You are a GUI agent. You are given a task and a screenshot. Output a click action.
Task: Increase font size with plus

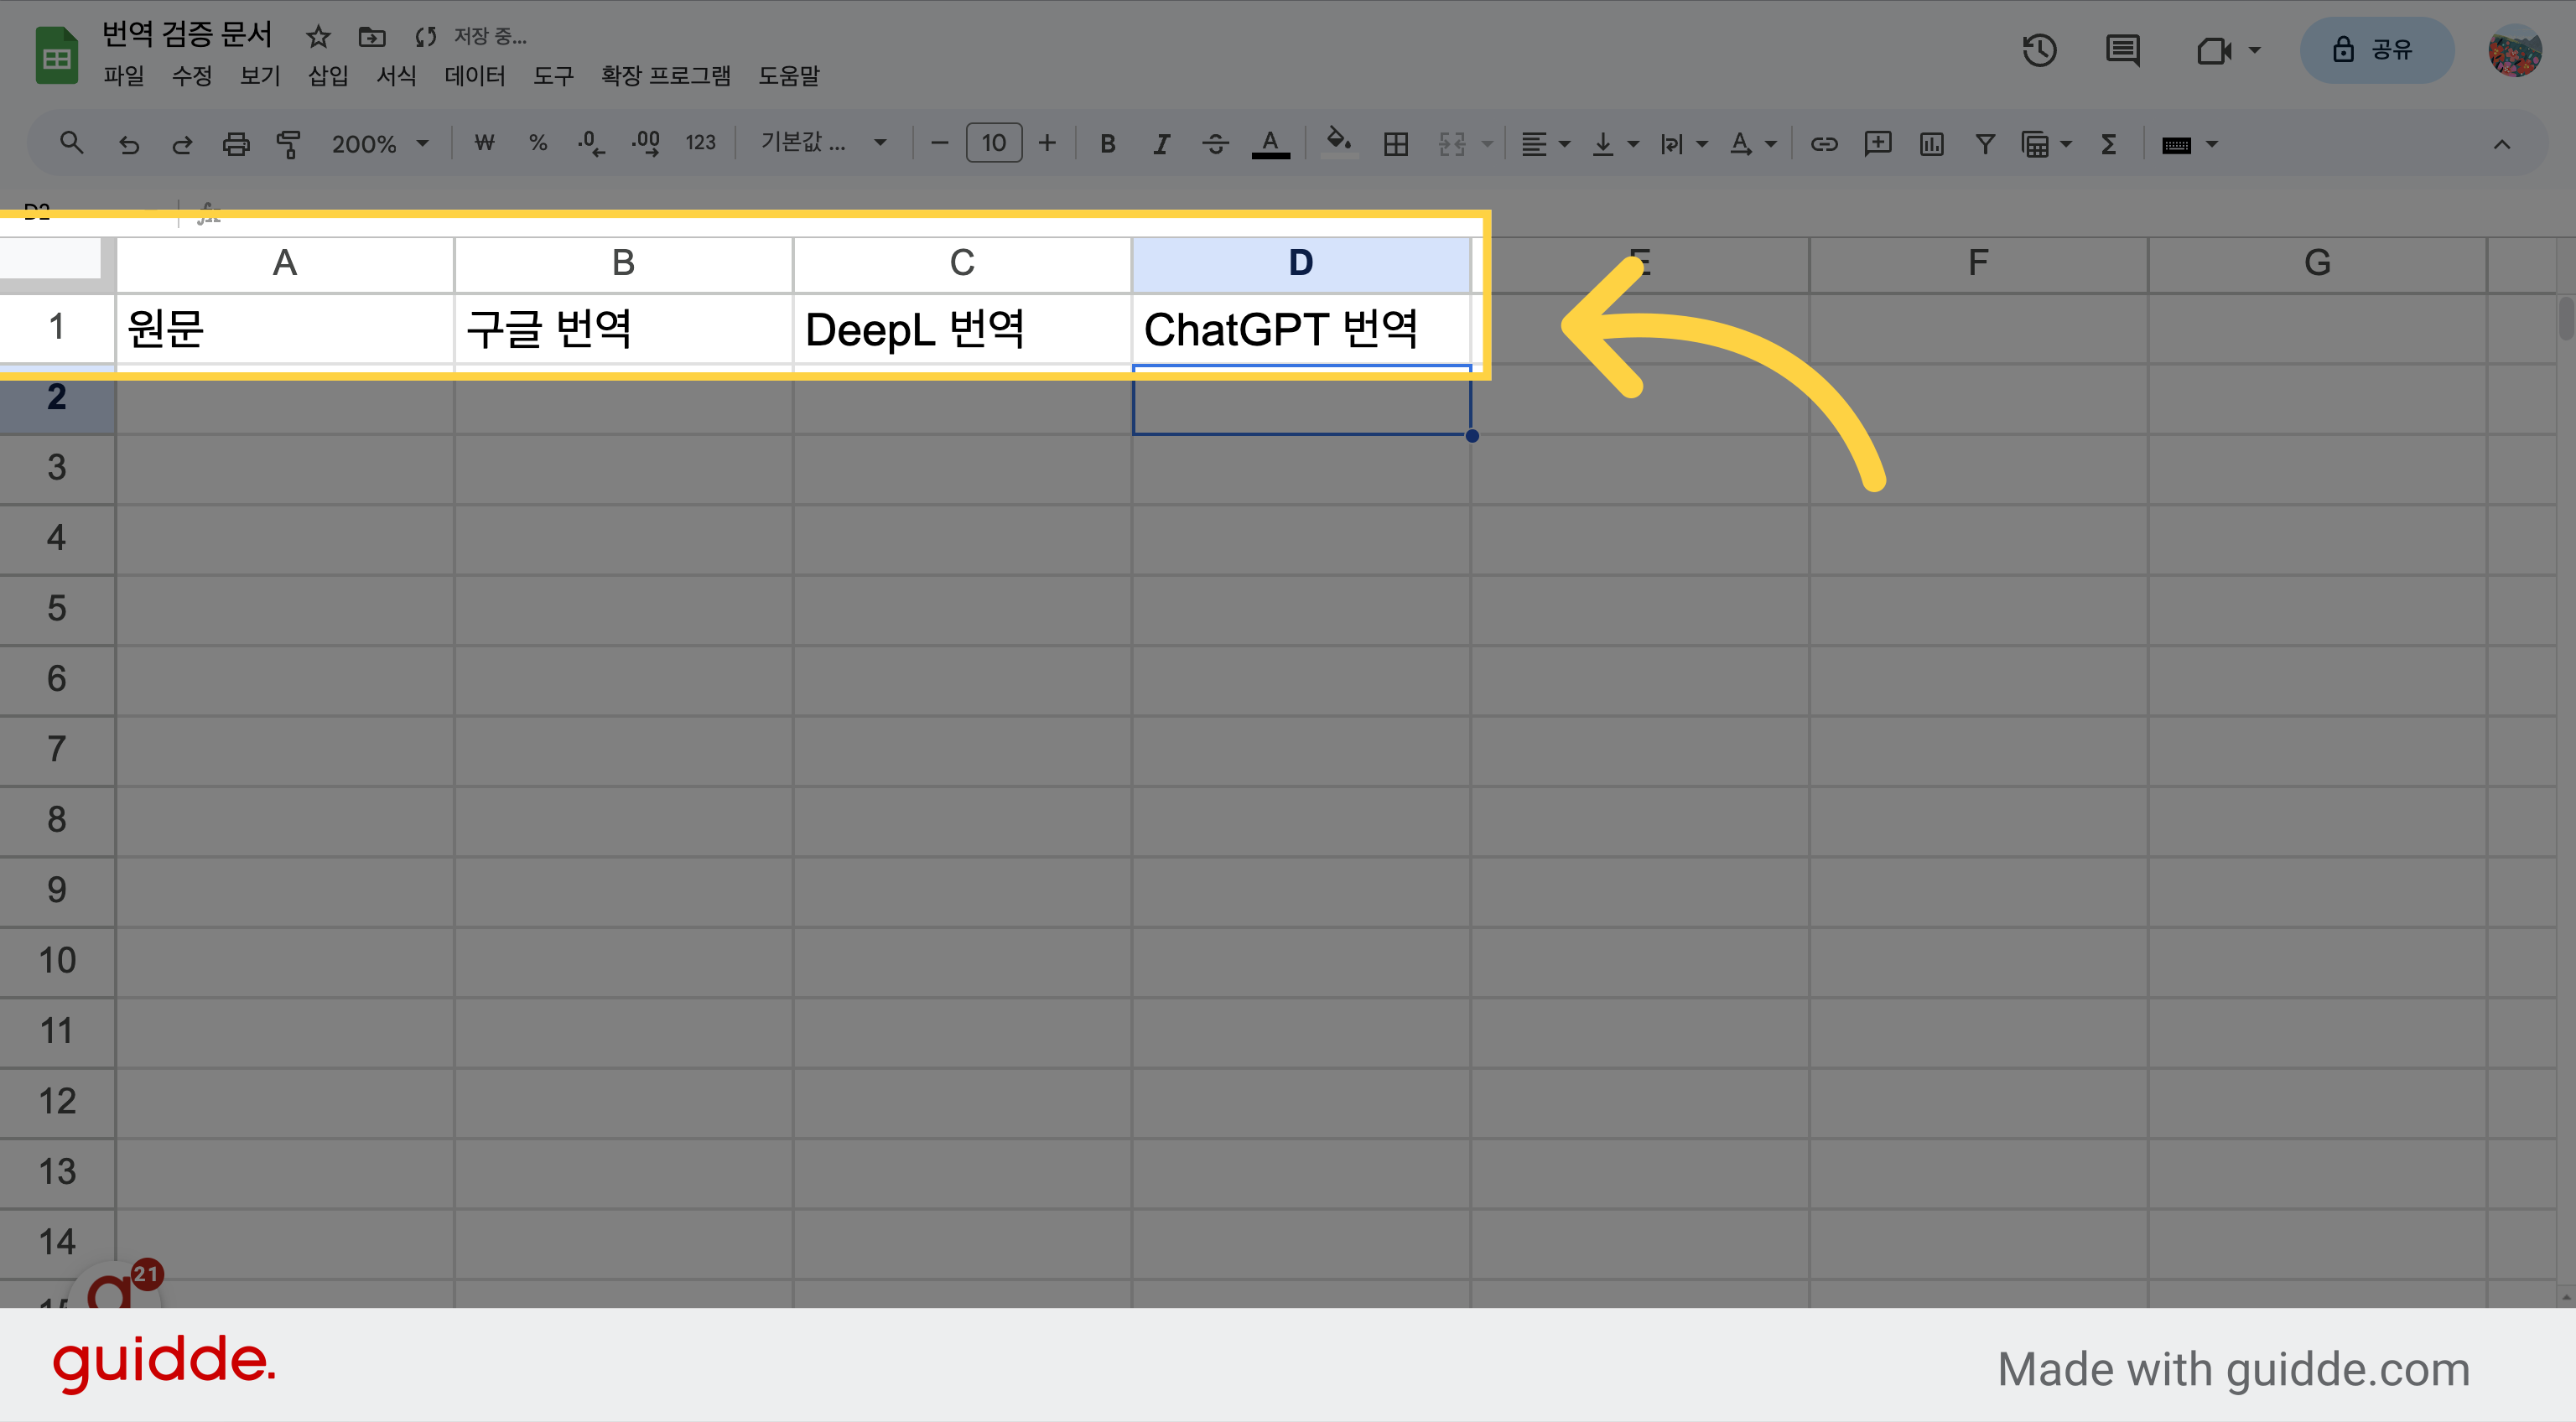[1047, 143]
